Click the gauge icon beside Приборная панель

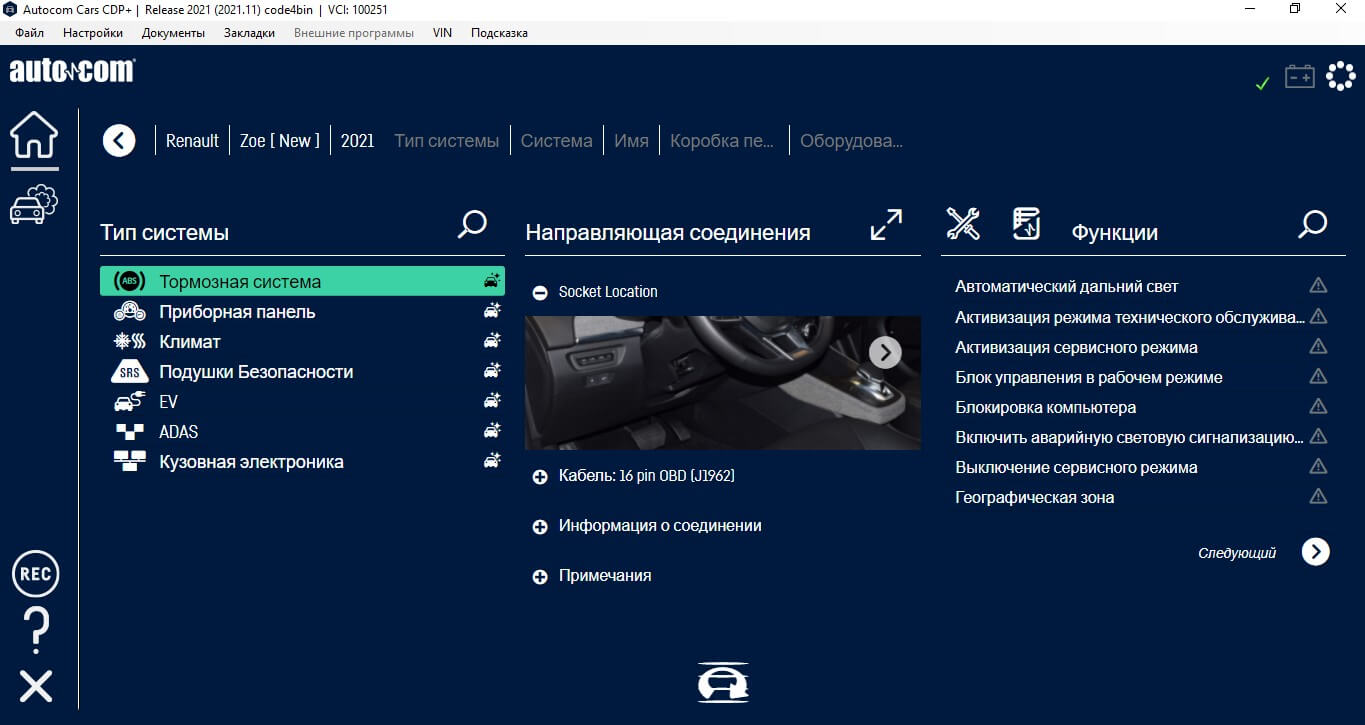point(130,312)
